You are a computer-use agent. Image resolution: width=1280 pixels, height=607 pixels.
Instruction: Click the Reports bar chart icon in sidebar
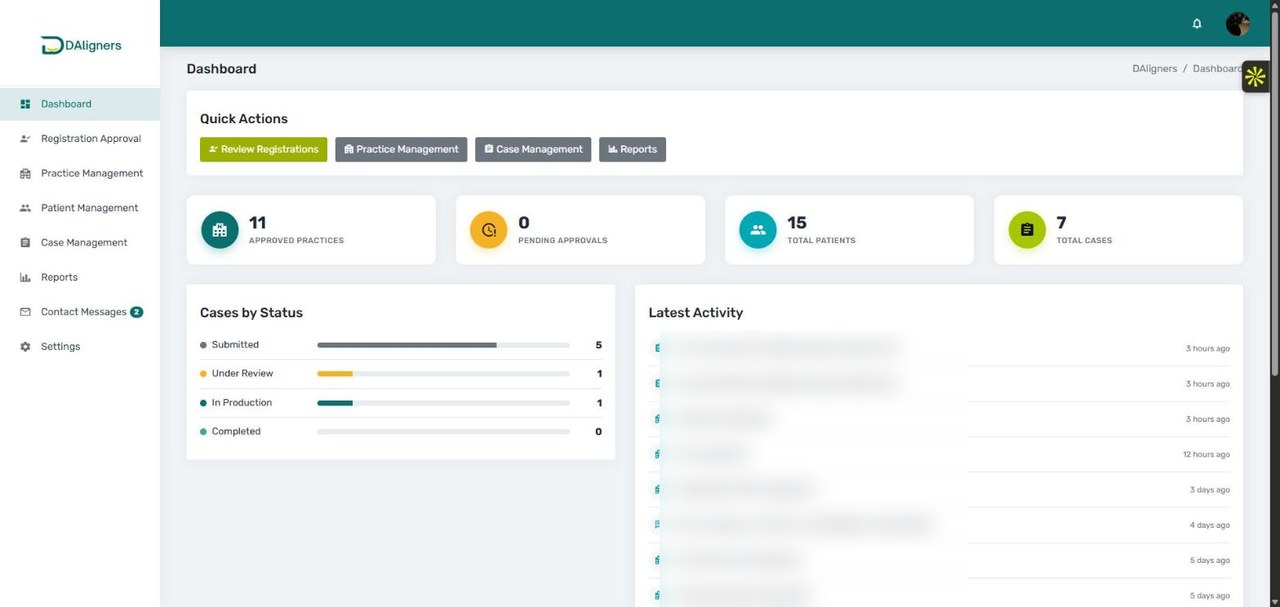point(25,277)
